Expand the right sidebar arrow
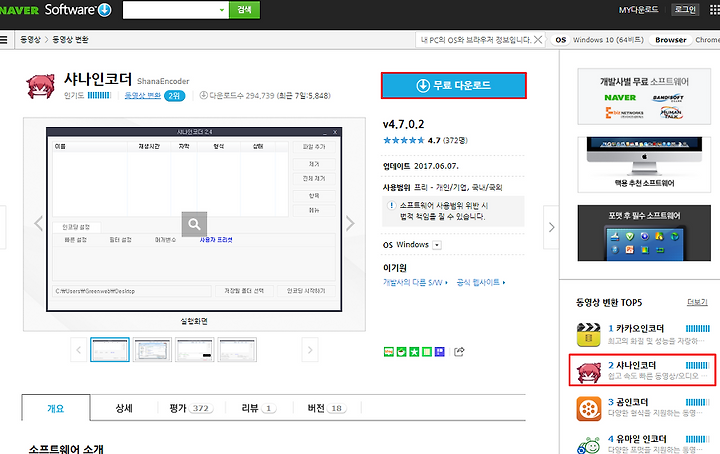This screenshot has width=720, height=454. point(551,227)
